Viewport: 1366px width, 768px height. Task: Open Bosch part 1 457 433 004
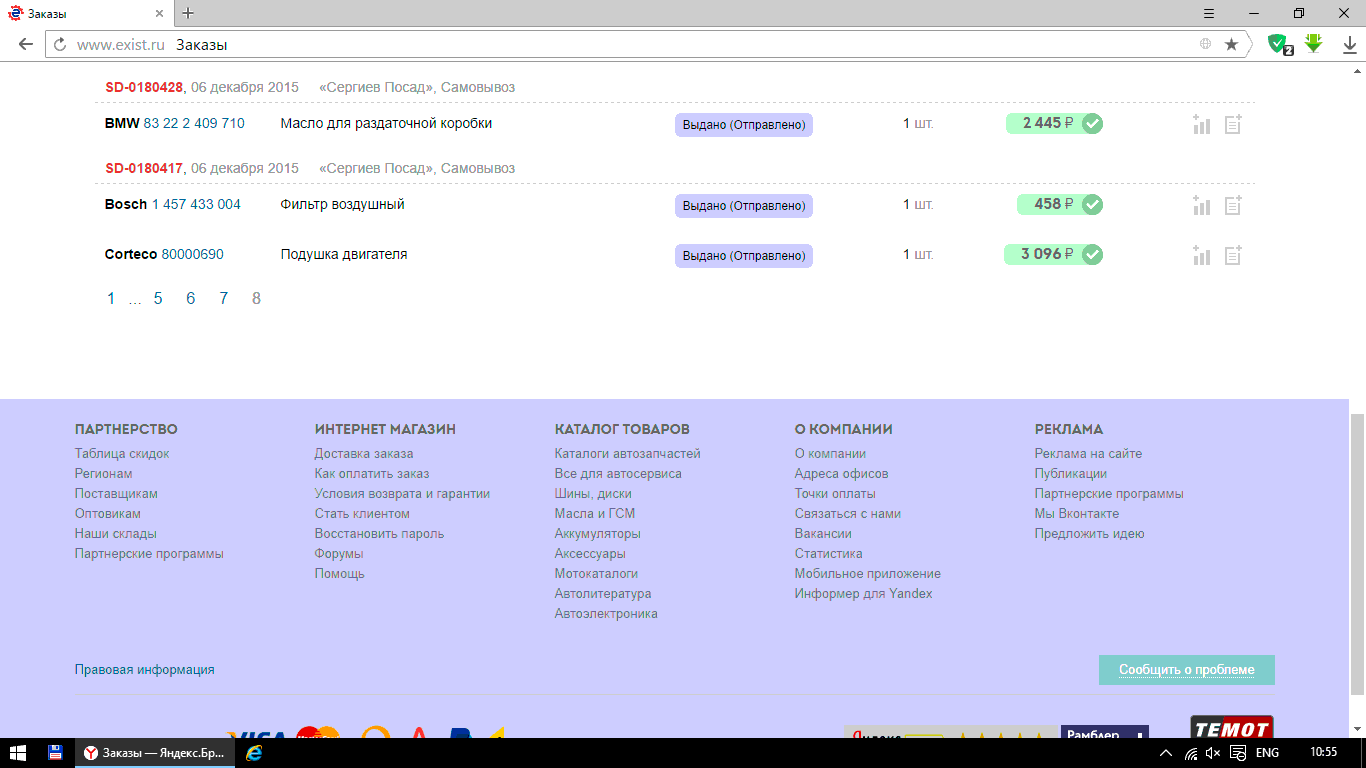196,204
